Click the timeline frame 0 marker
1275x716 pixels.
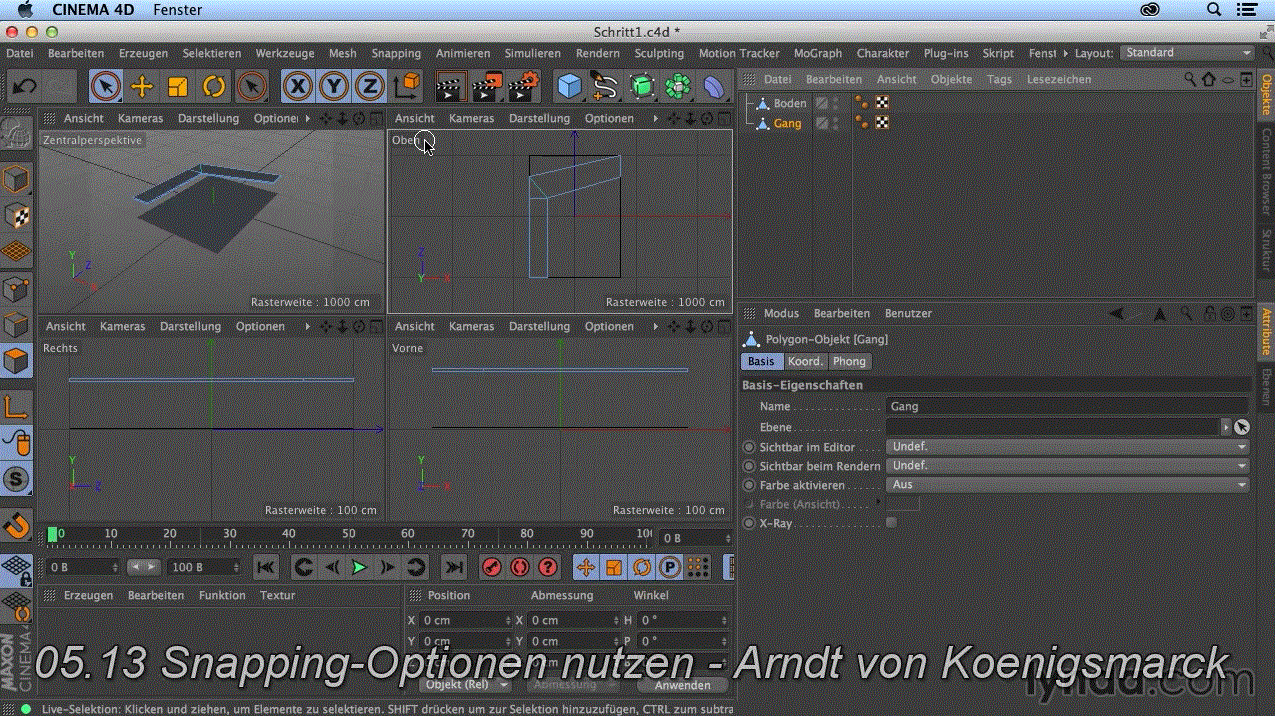53,535
